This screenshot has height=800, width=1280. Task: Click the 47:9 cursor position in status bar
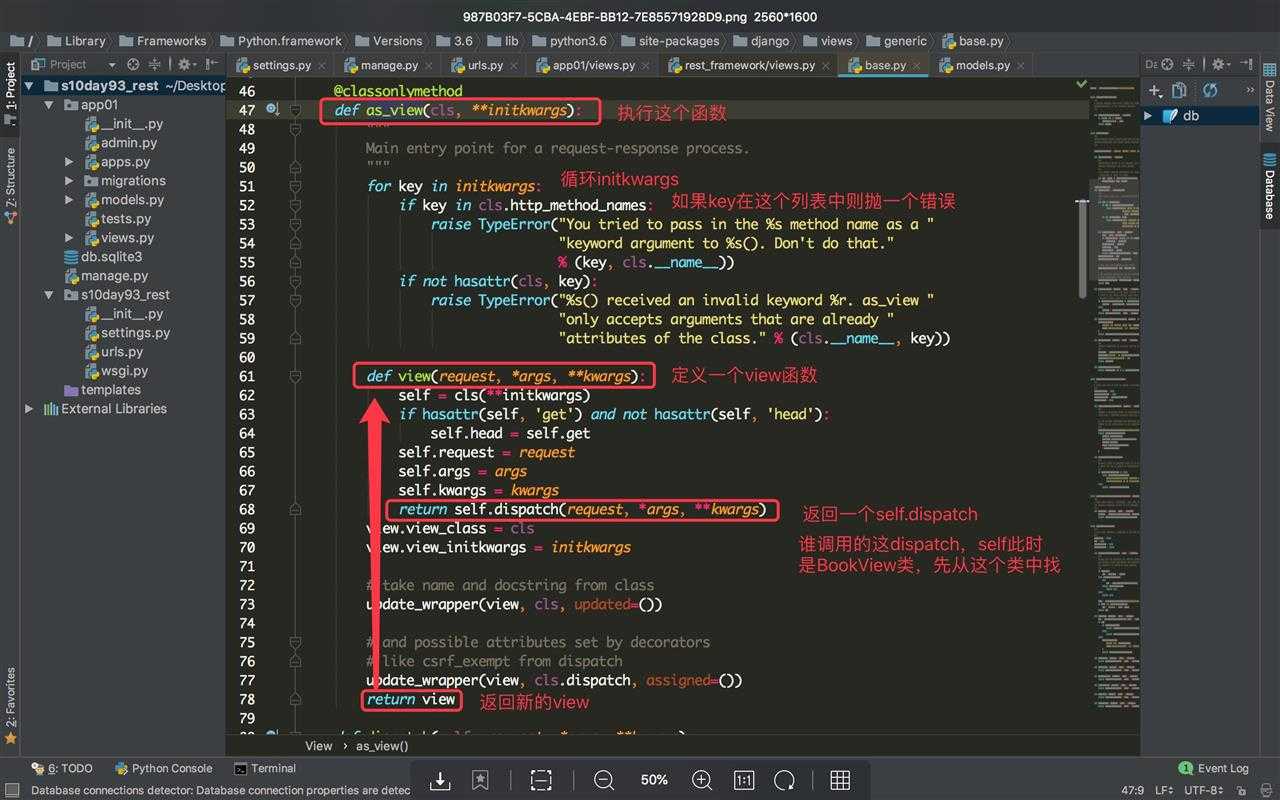(x=1133, y=791)
